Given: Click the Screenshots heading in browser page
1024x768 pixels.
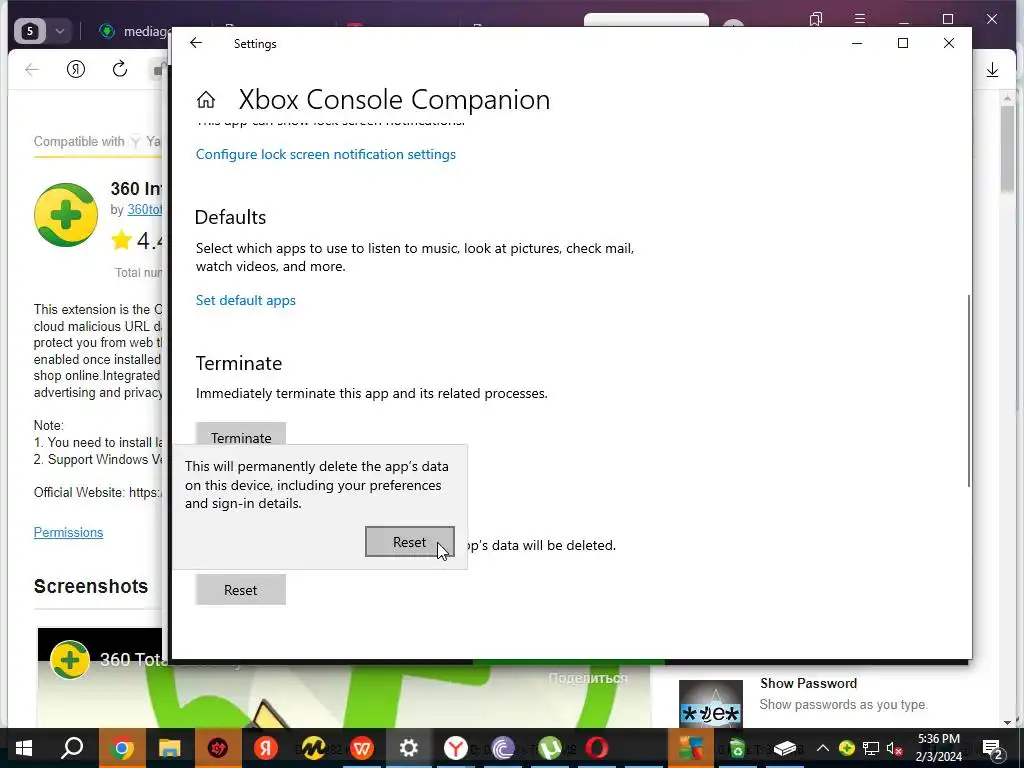Looking at the screenshot, I should point(91,586).
